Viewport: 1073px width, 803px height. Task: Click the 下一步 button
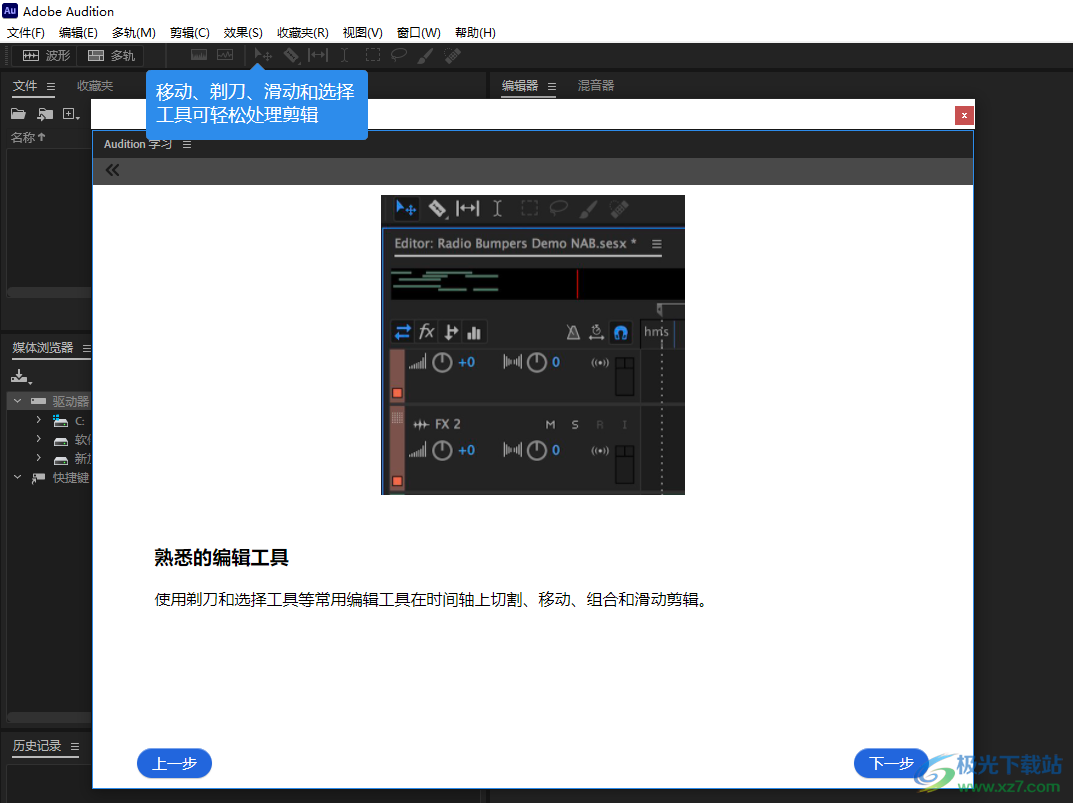pyautogui.click(x=890, y=763)
